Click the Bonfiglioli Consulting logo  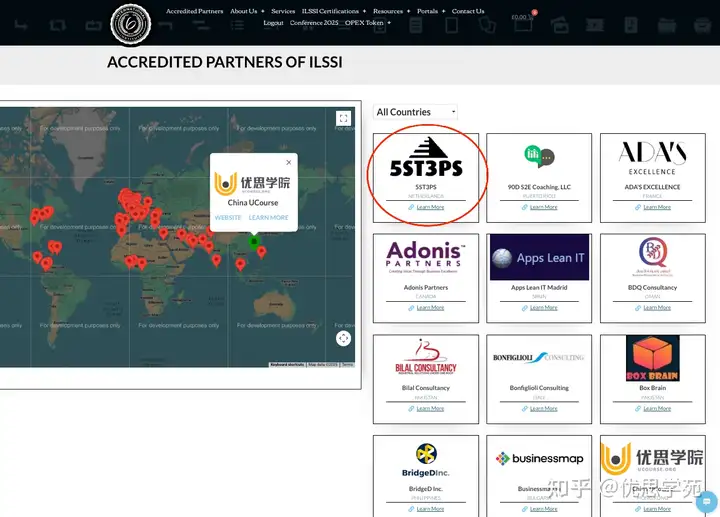tap(539, 358)
